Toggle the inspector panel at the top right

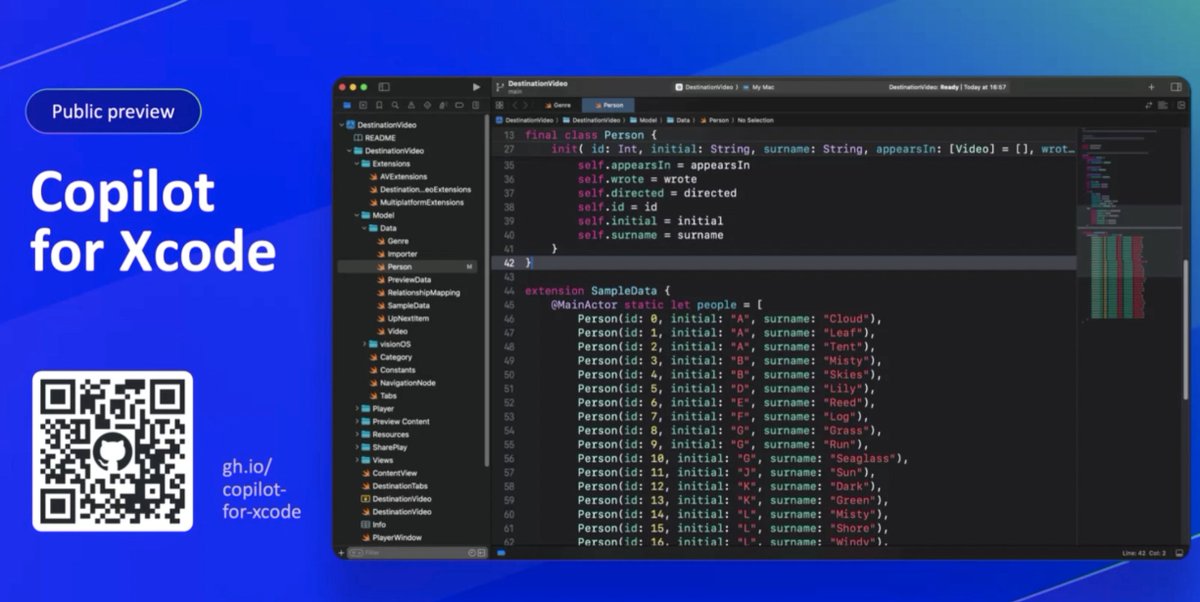tap(1176, 87)
